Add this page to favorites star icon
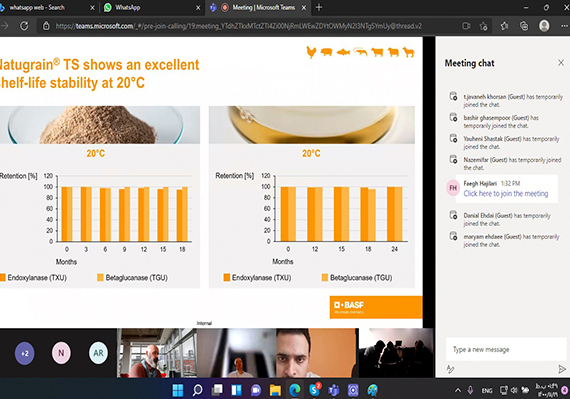The height and width of the screenshot is (399, 570). [x=483, y=26]
